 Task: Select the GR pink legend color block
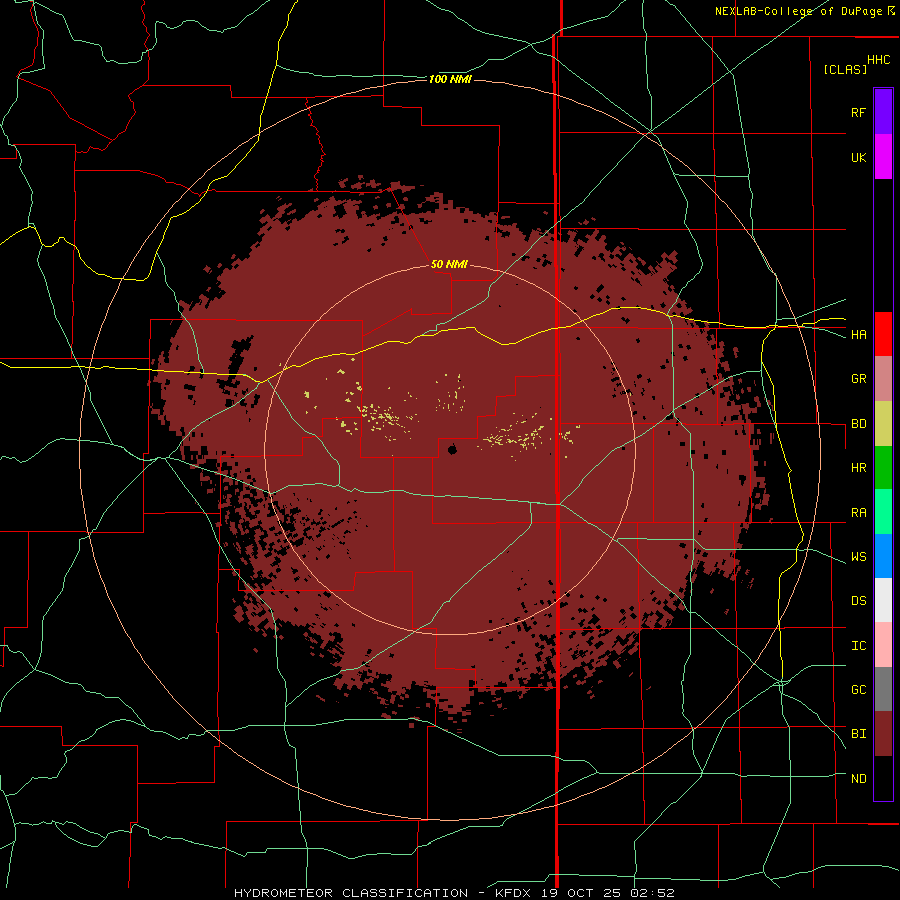(x=883, y=379)
